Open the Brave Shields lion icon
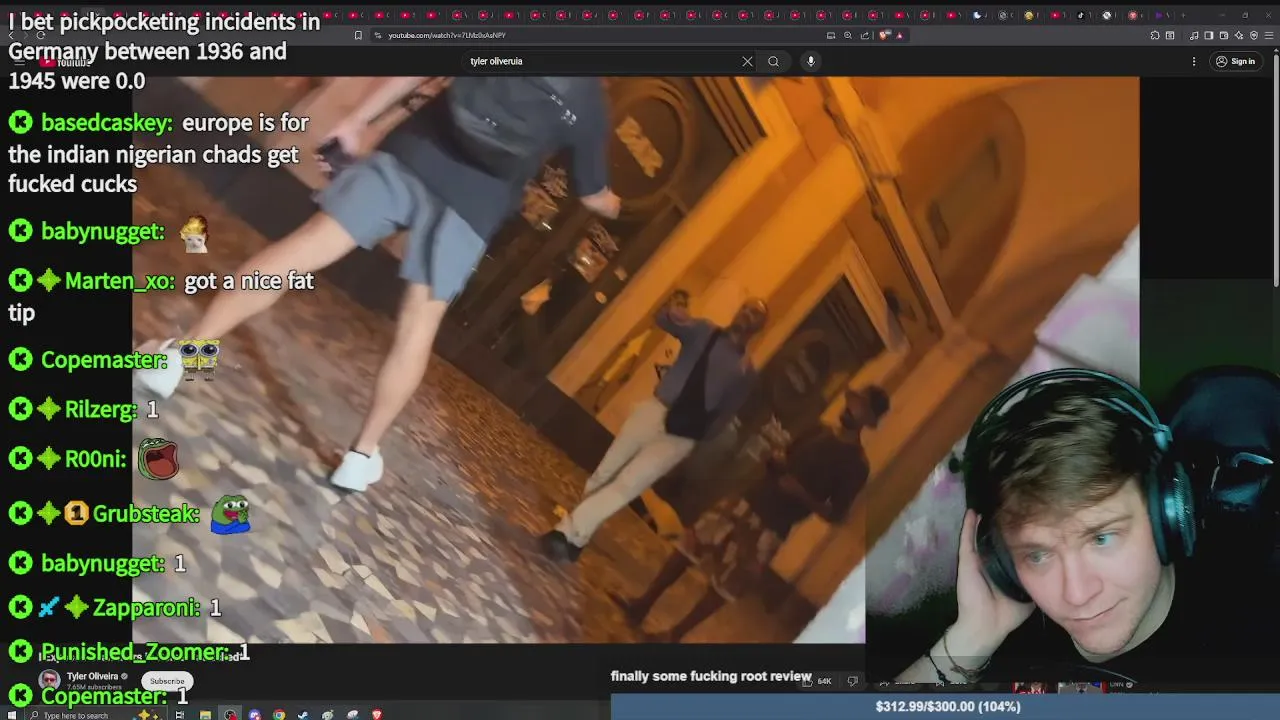1280x720 pixels. tap(884, 35)
